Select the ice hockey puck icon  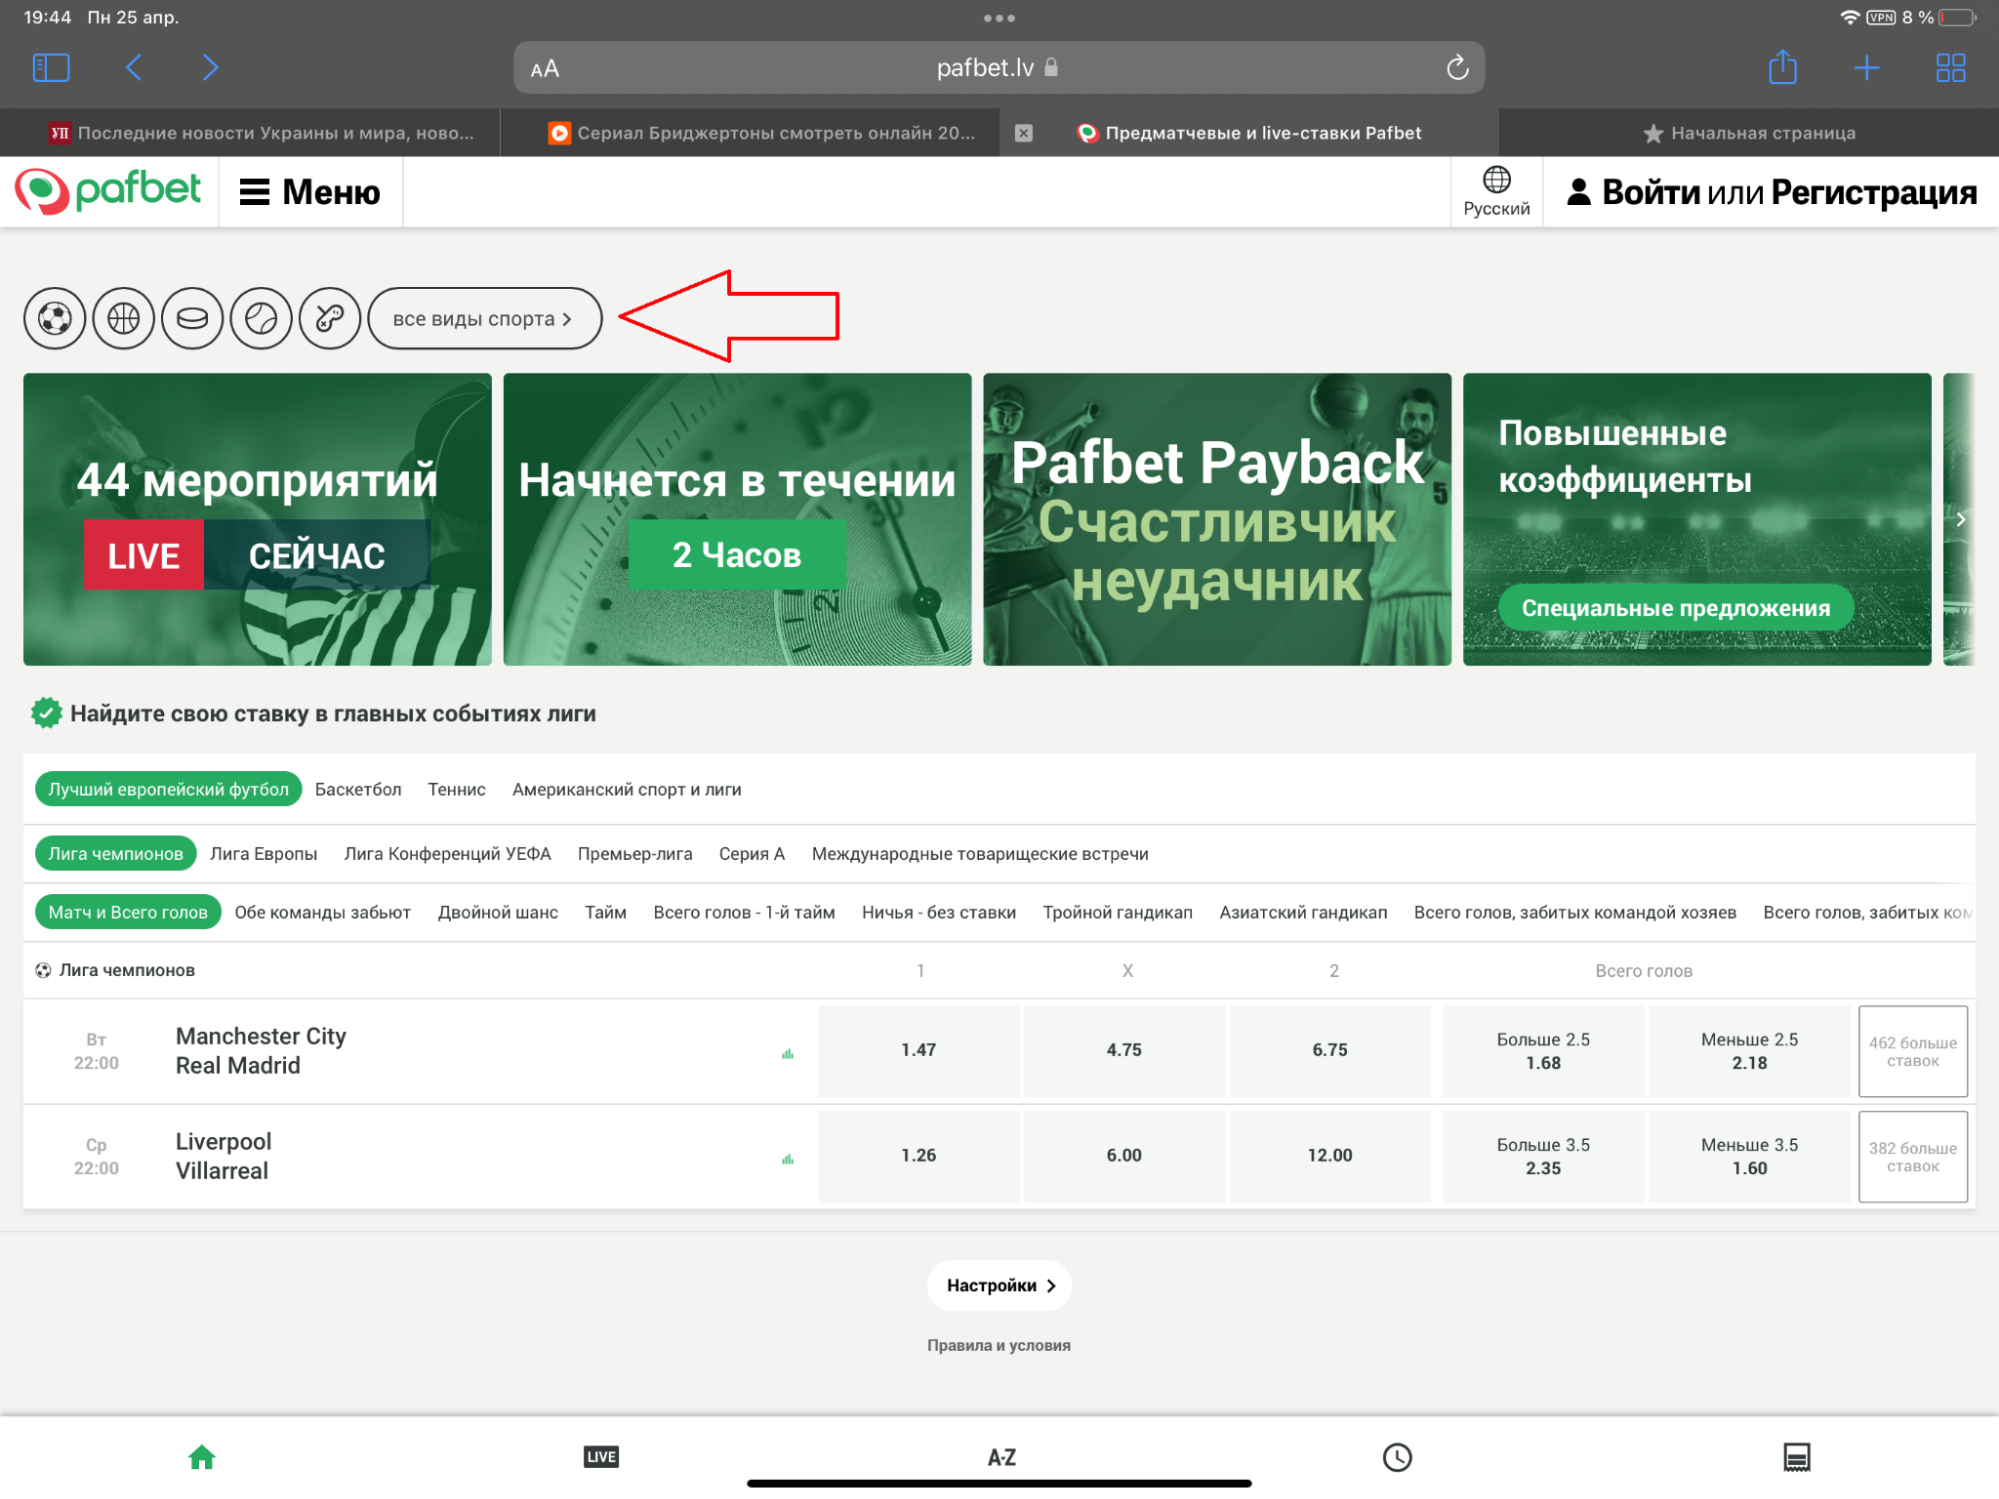point(192,319)
